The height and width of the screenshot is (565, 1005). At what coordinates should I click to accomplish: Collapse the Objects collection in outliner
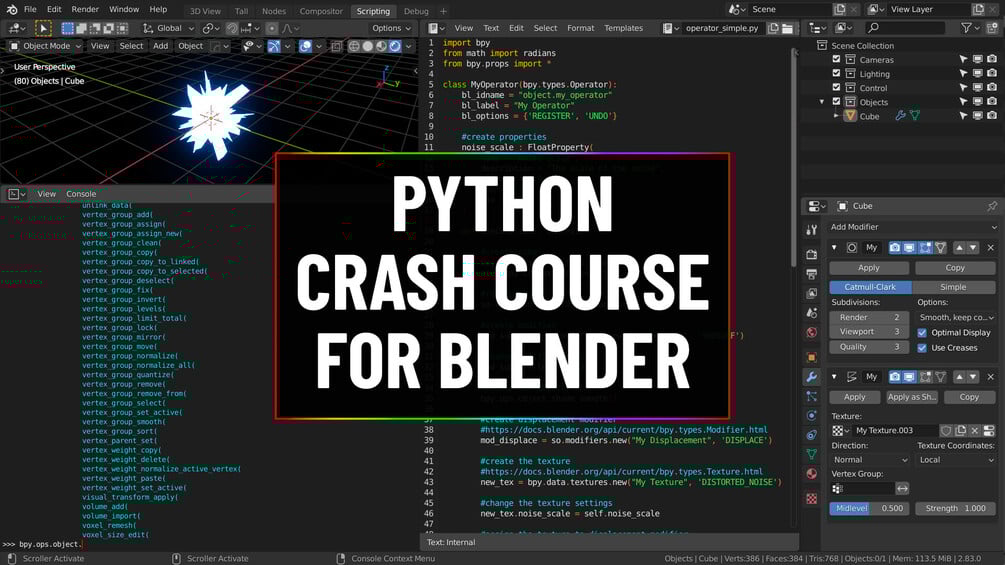[x=822, y=102]
